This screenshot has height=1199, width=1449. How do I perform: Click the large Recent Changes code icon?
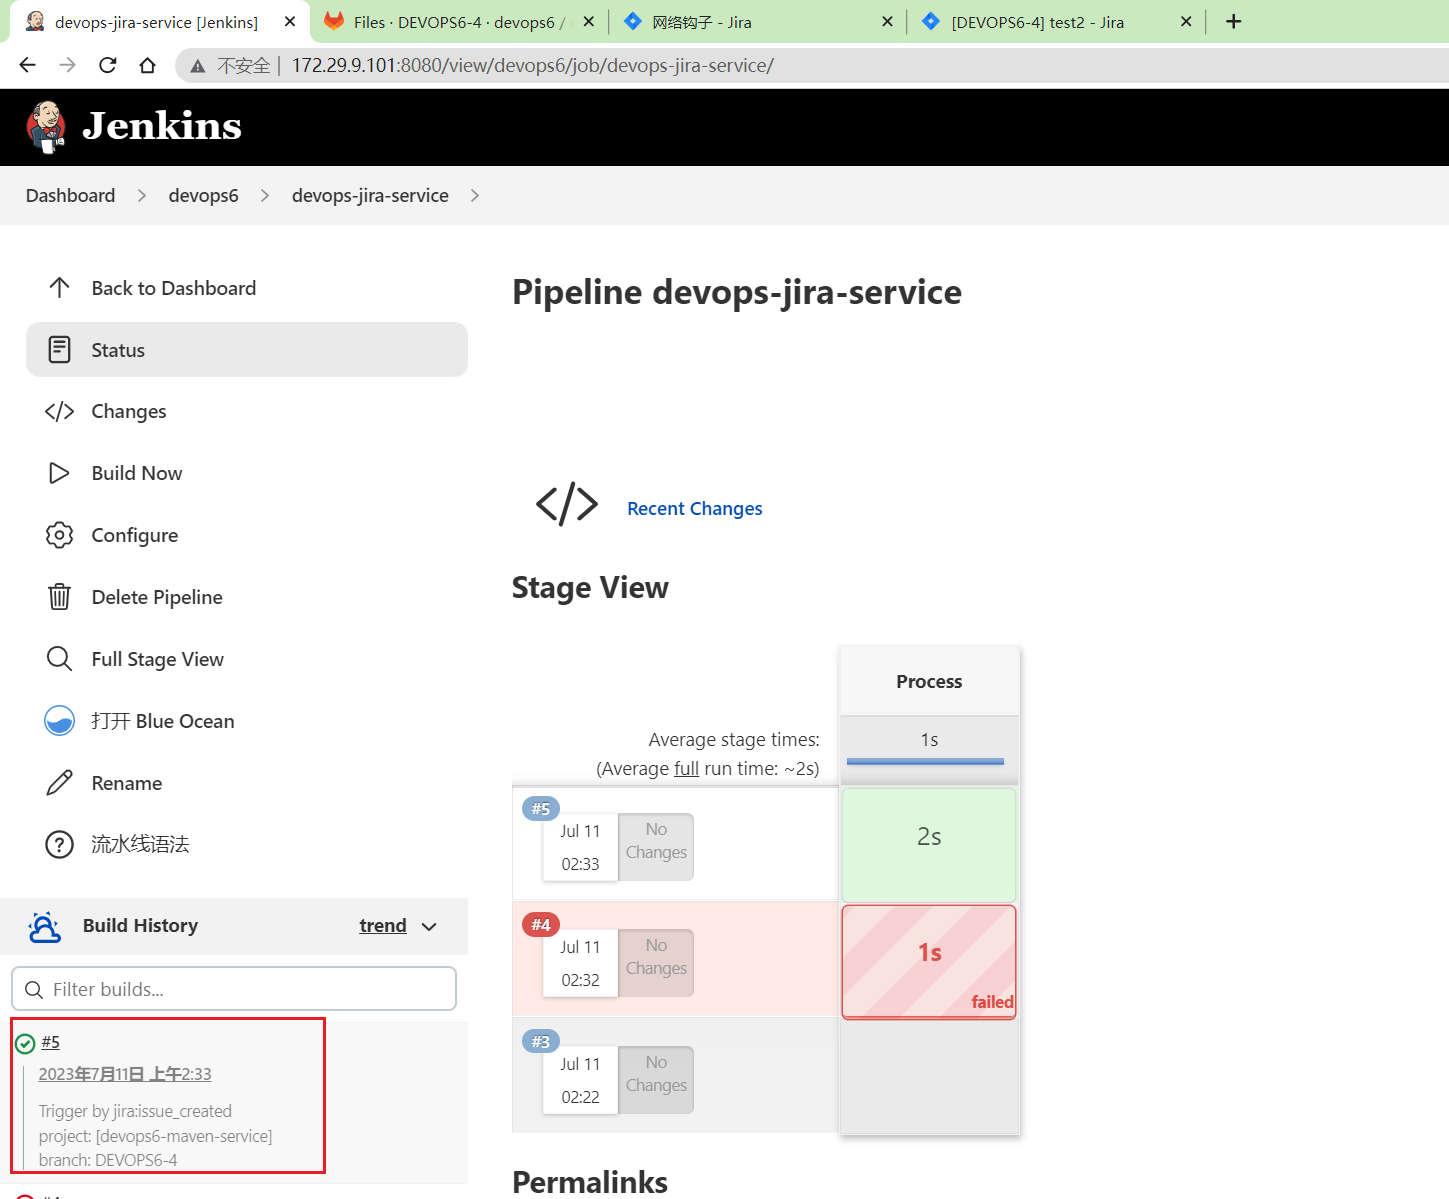pos(567,504)
